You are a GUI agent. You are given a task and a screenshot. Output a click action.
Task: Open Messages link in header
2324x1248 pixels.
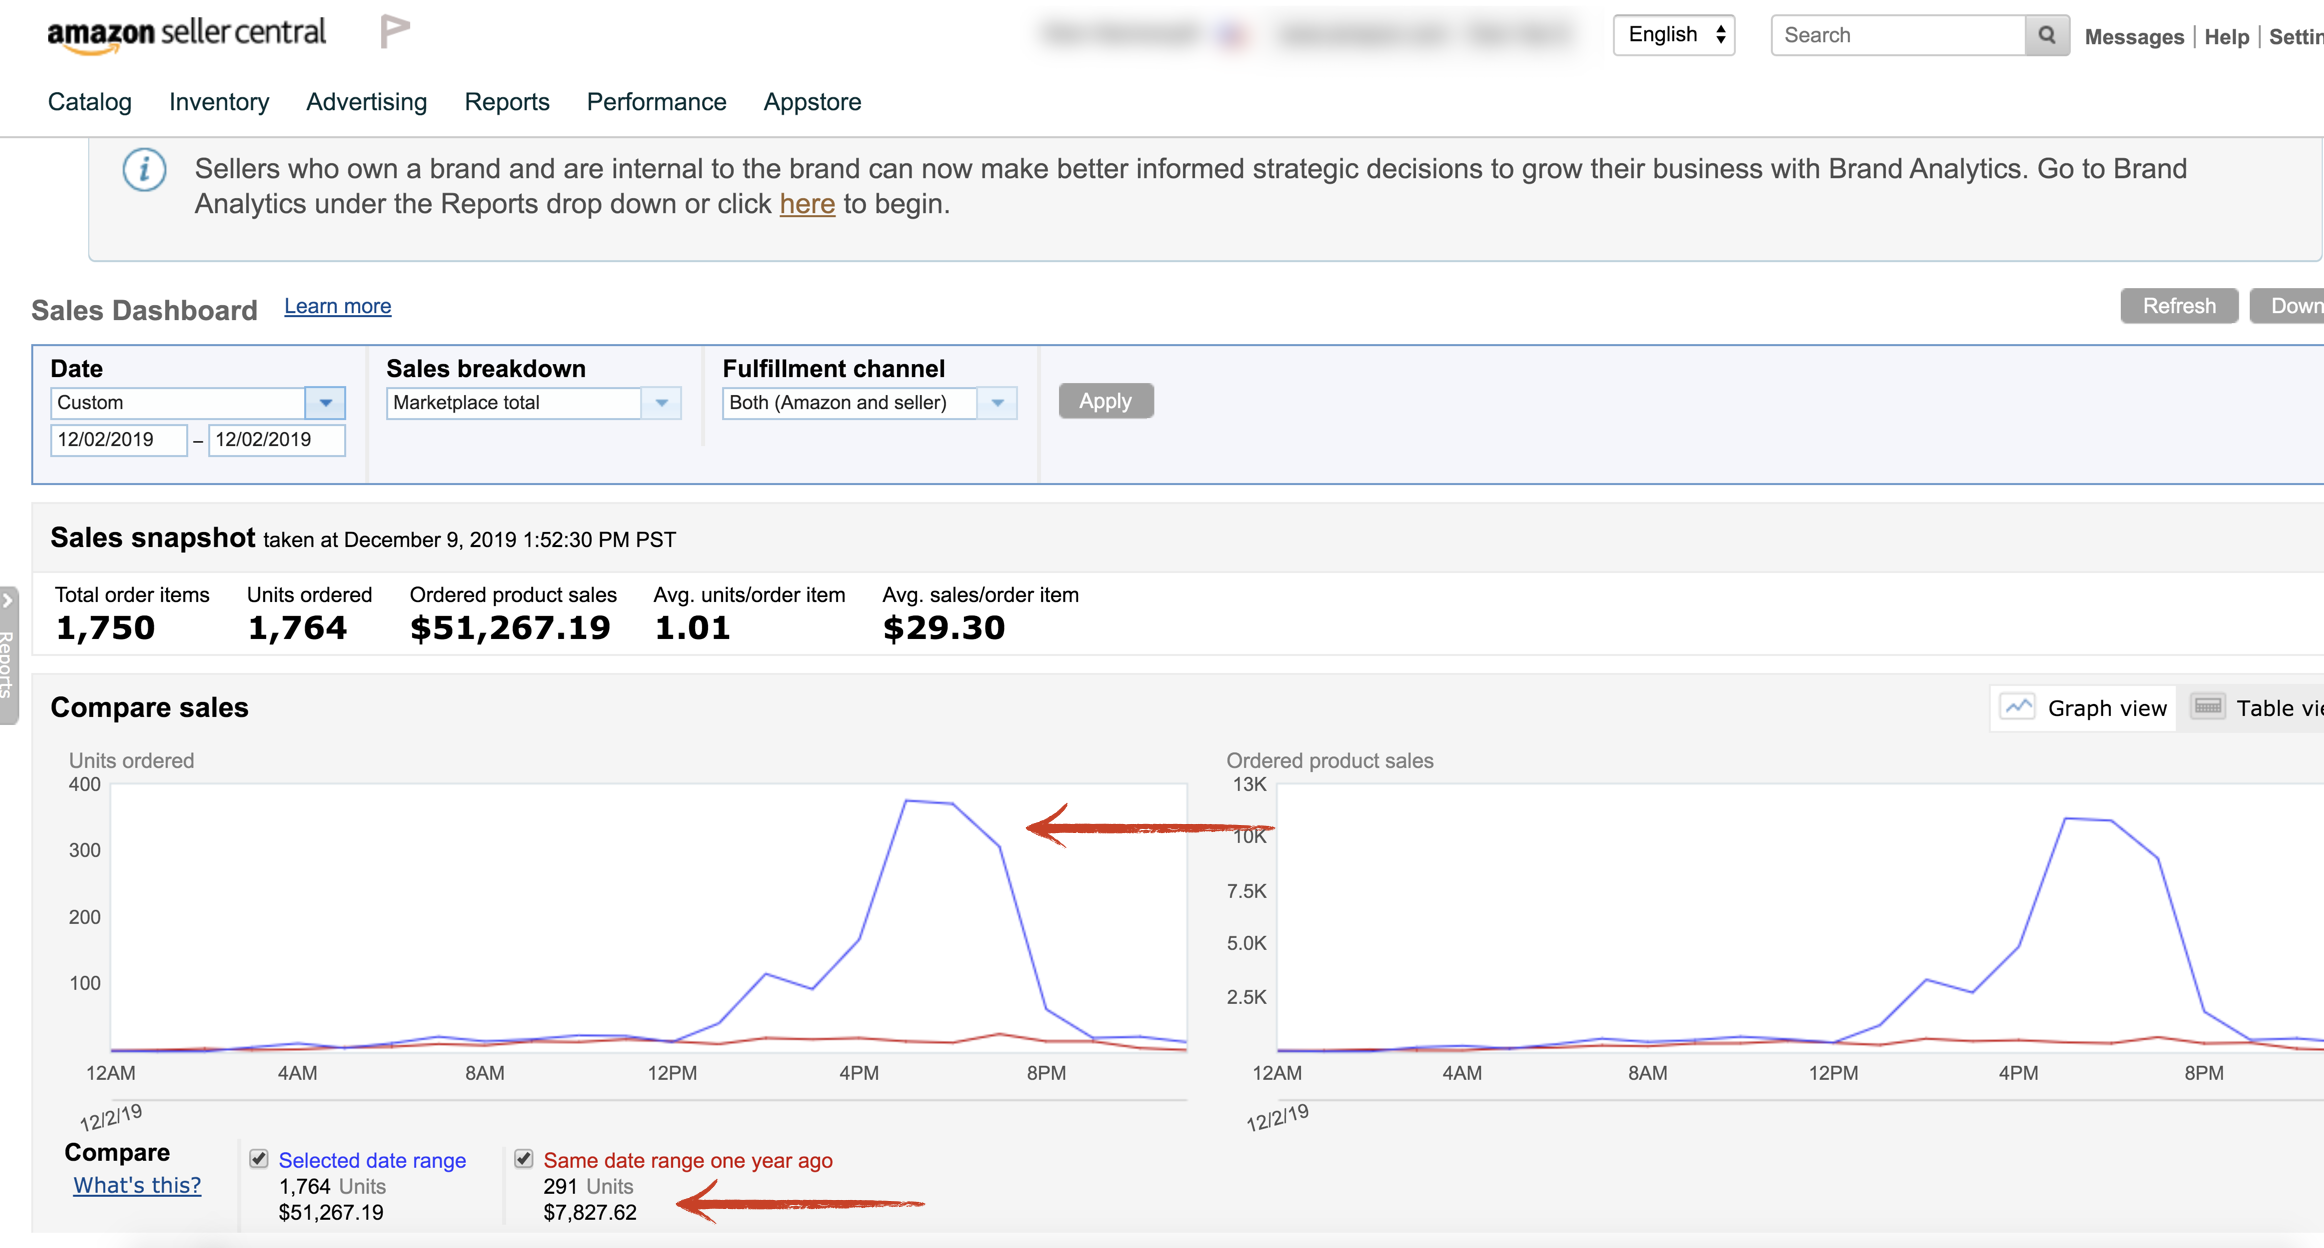[x=2134, y=37]
